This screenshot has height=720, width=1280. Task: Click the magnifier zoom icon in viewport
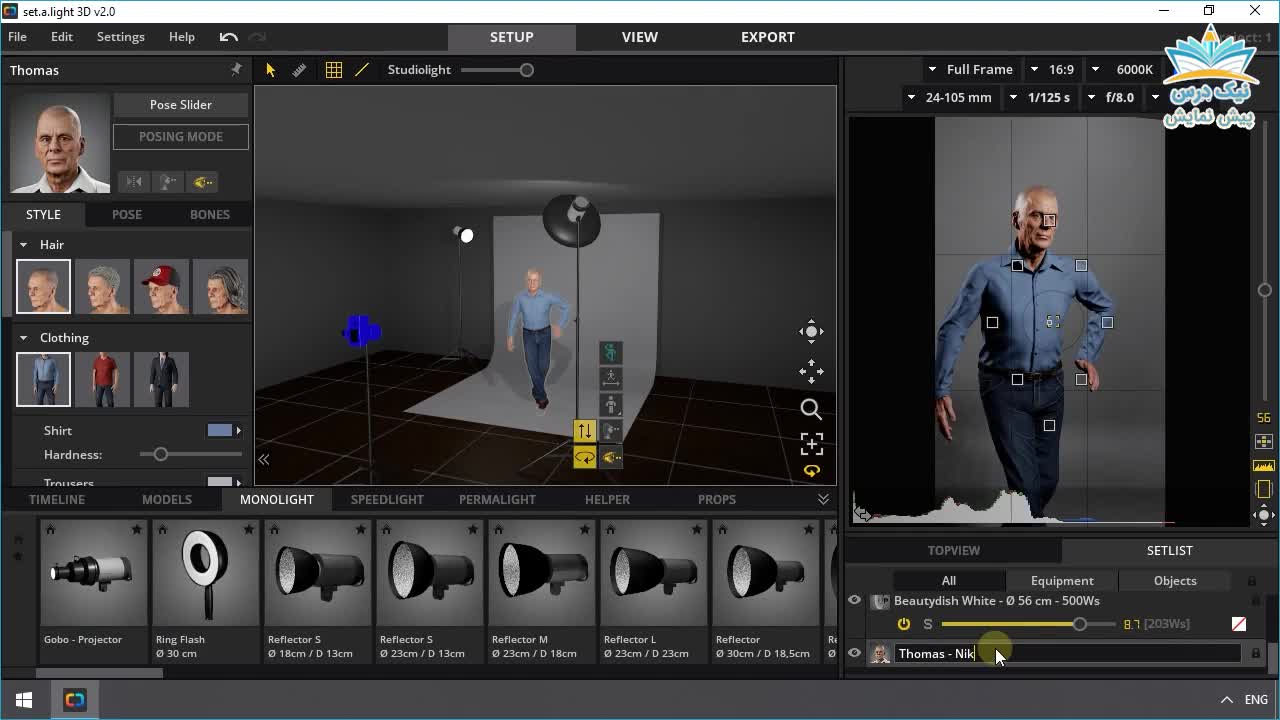811,409
